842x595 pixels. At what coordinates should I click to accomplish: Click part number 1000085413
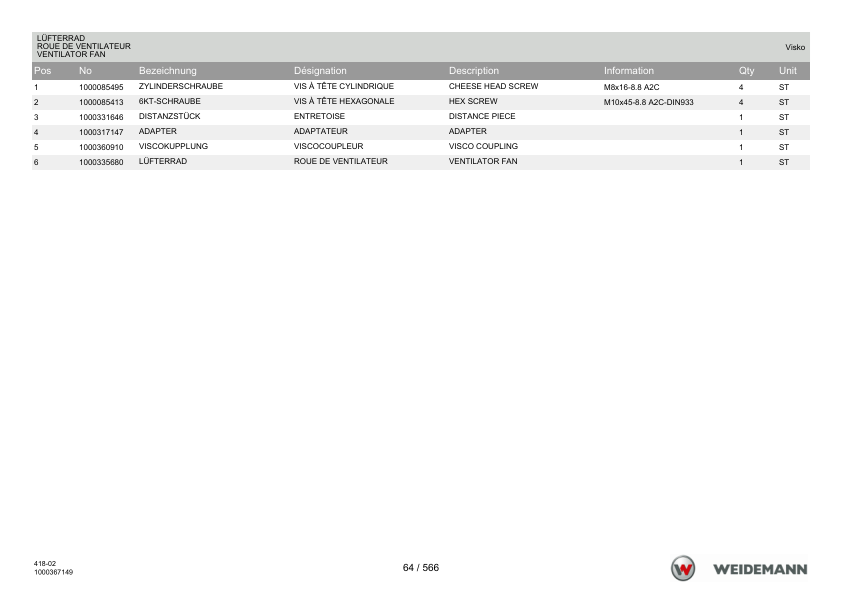point(101,102)
